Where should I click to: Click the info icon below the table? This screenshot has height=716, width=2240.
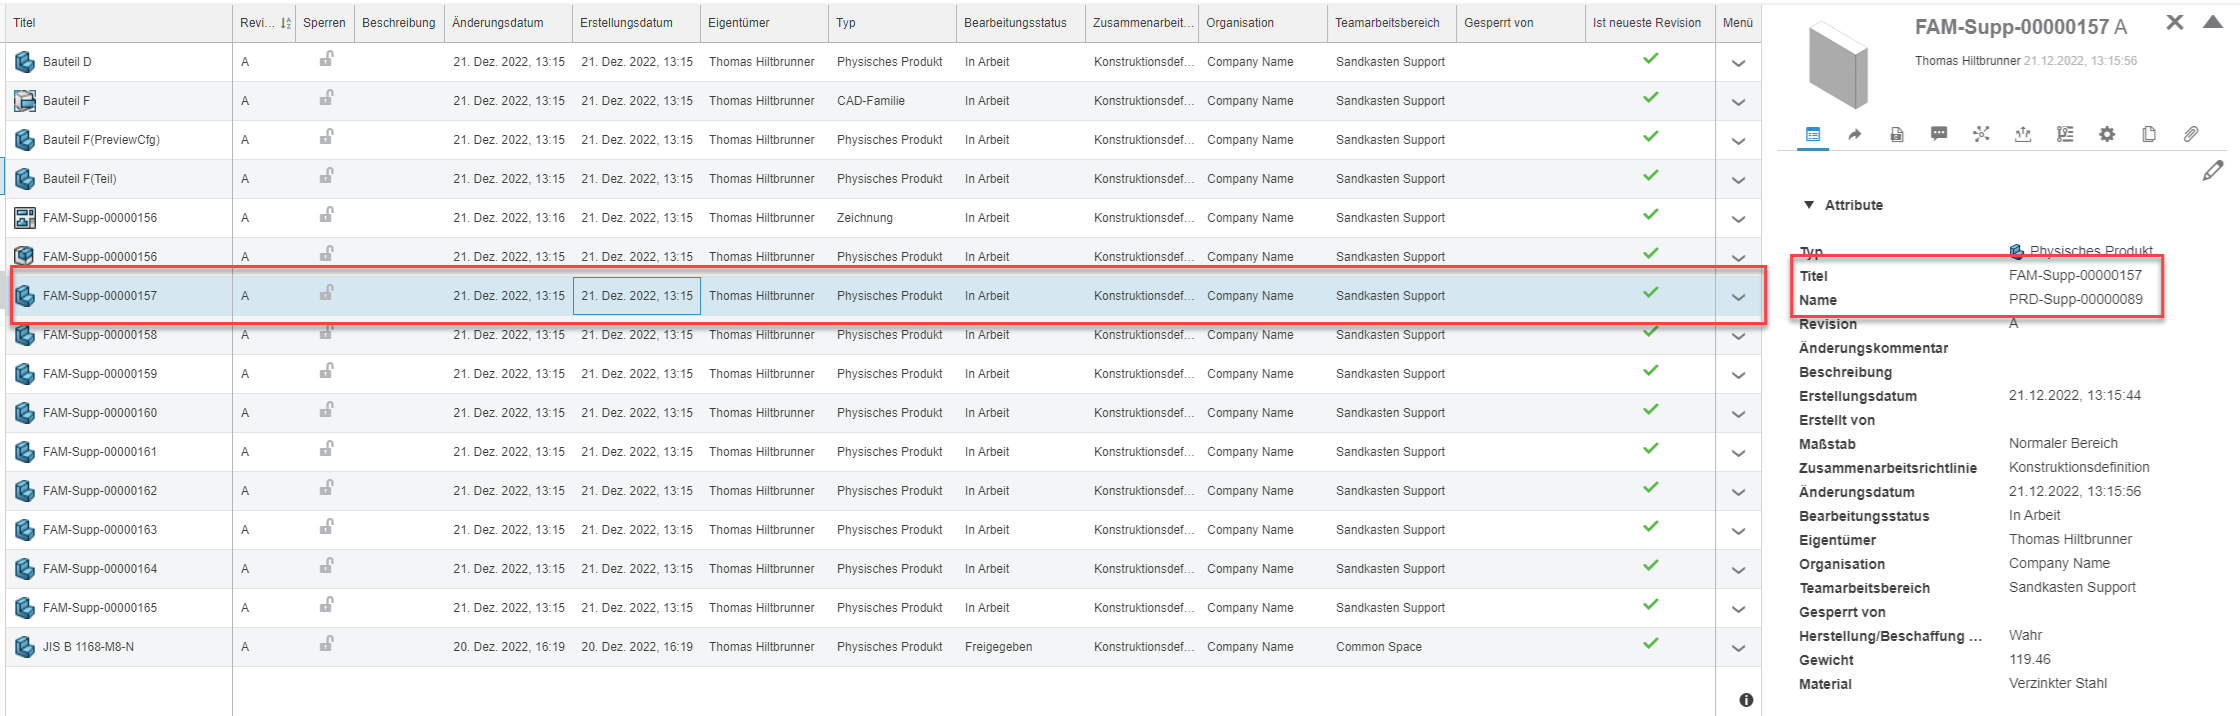pyautogui.click(x=1745, y=700)
